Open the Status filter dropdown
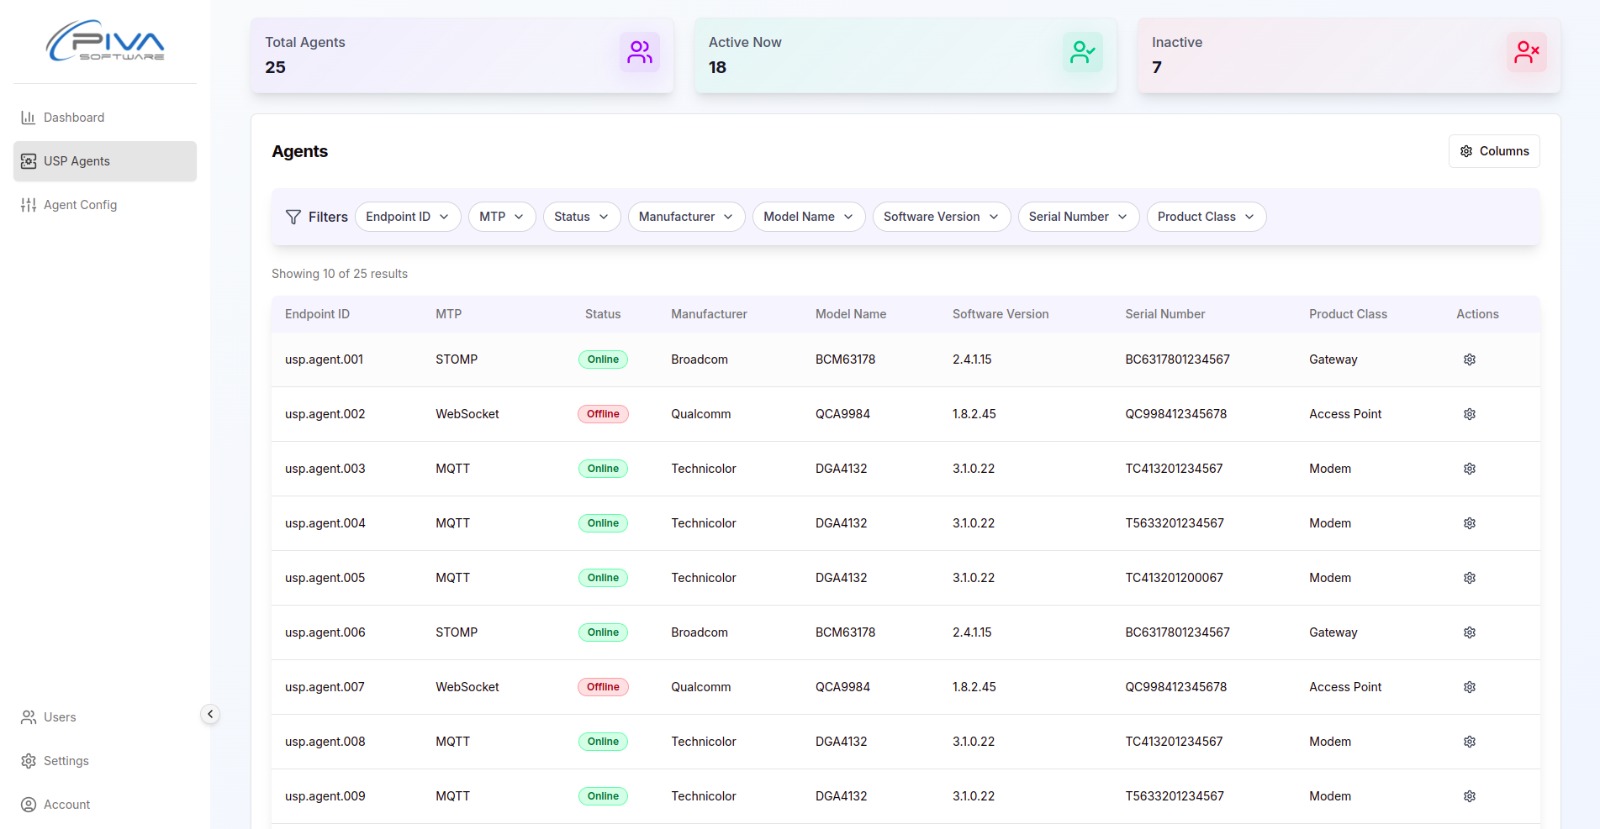 click(x=581, y=217)
